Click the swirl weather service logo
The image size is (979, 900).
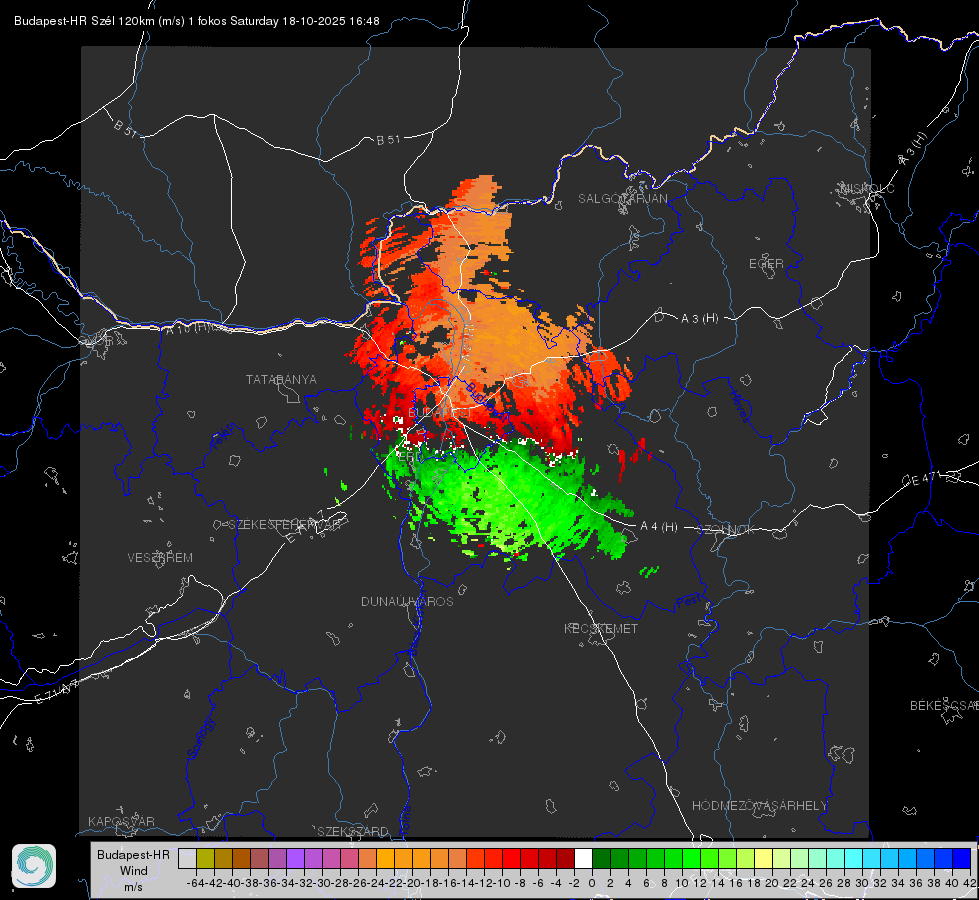click(x=34, y=866)
